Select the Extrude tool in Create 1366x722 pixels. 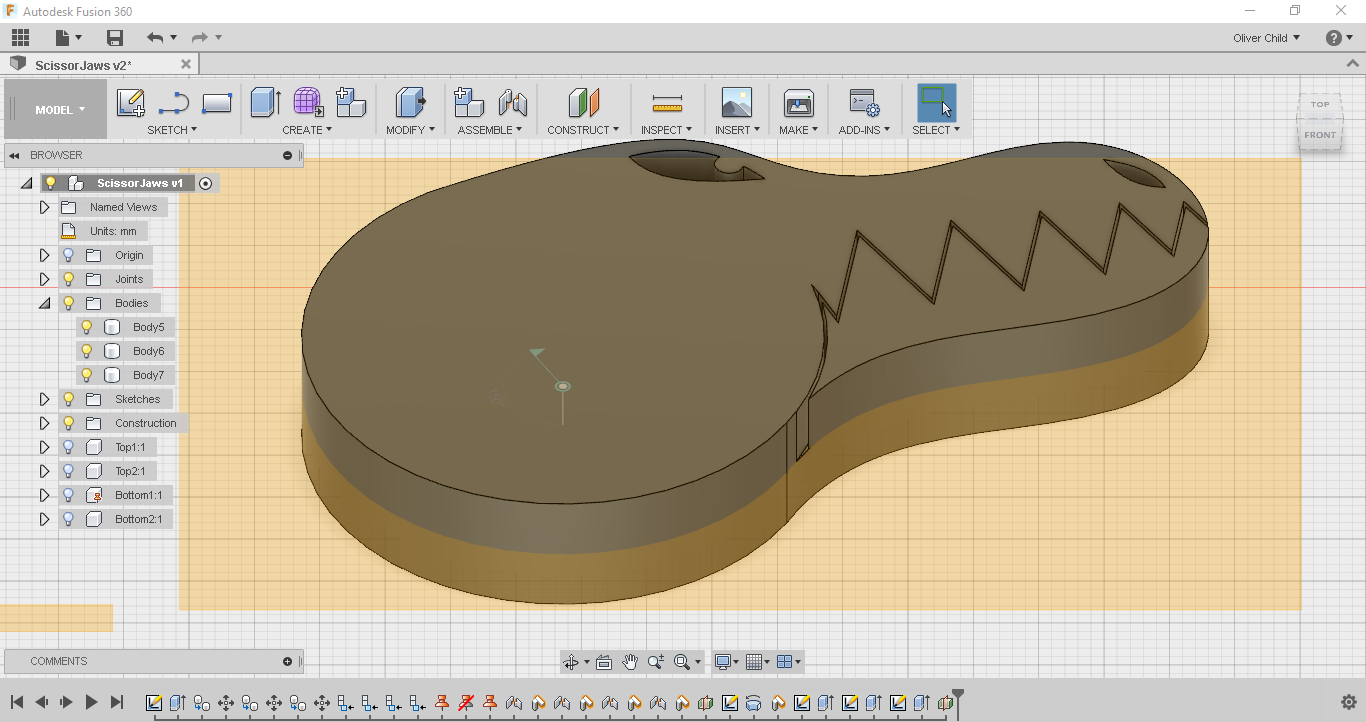[x=264, y=103]
